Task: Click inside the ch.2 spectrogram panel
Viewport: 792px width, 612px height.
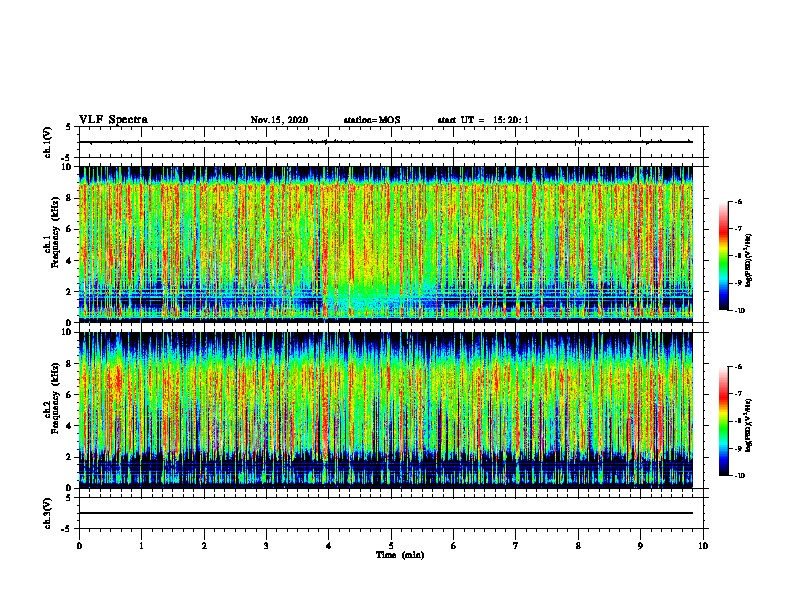Action: tap(386, 410)
